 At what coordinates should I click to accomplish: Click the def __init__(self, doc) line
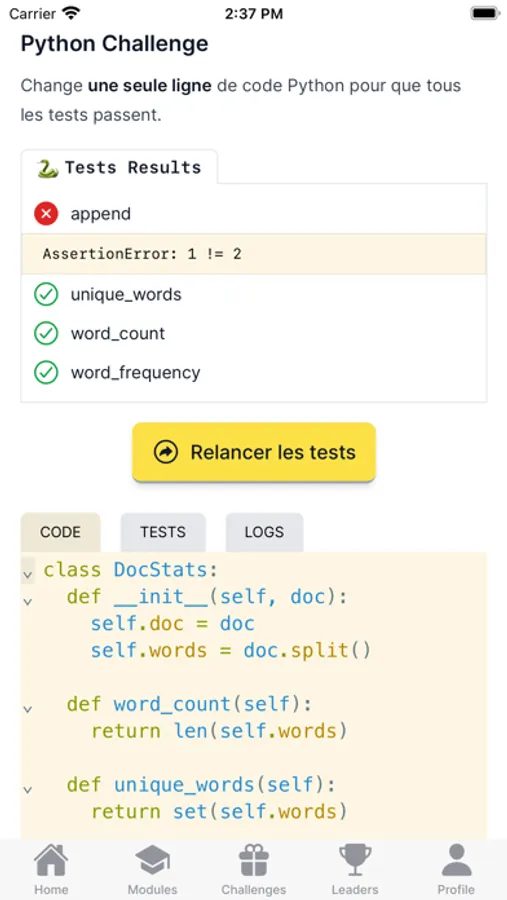pyautogui.click(x=207, y=597)
